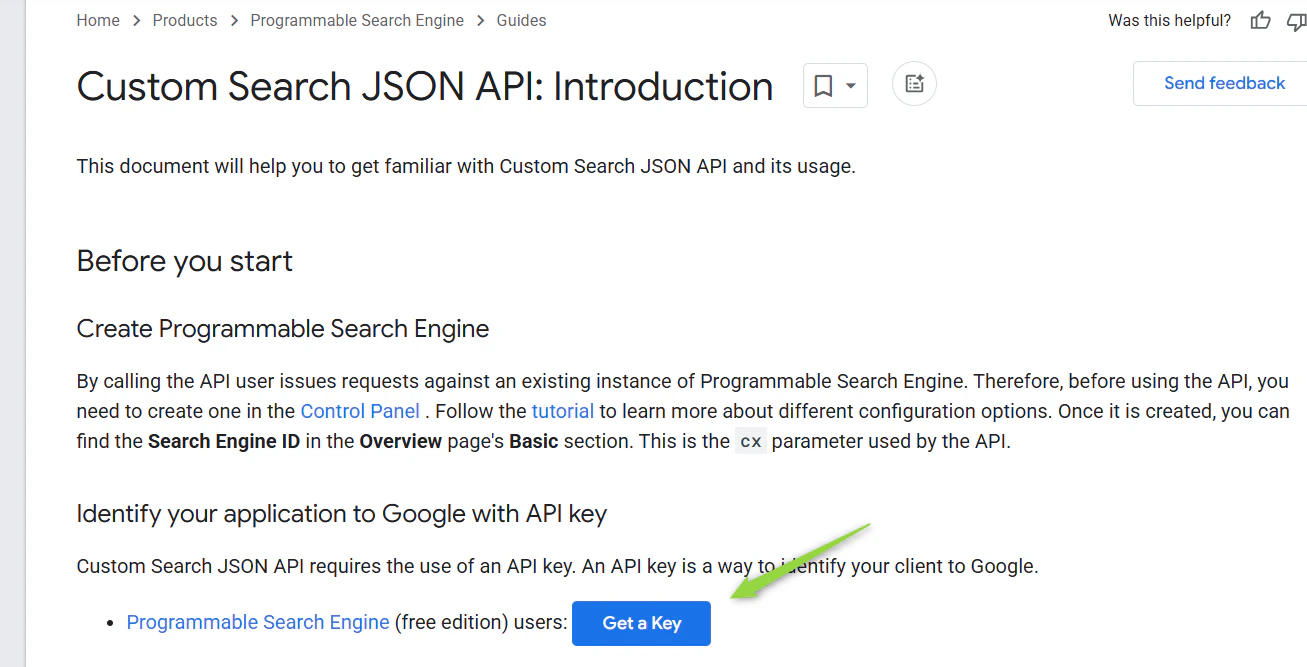Open Programmable Search Engine breadcrumb entry

(x=357, y=20)
